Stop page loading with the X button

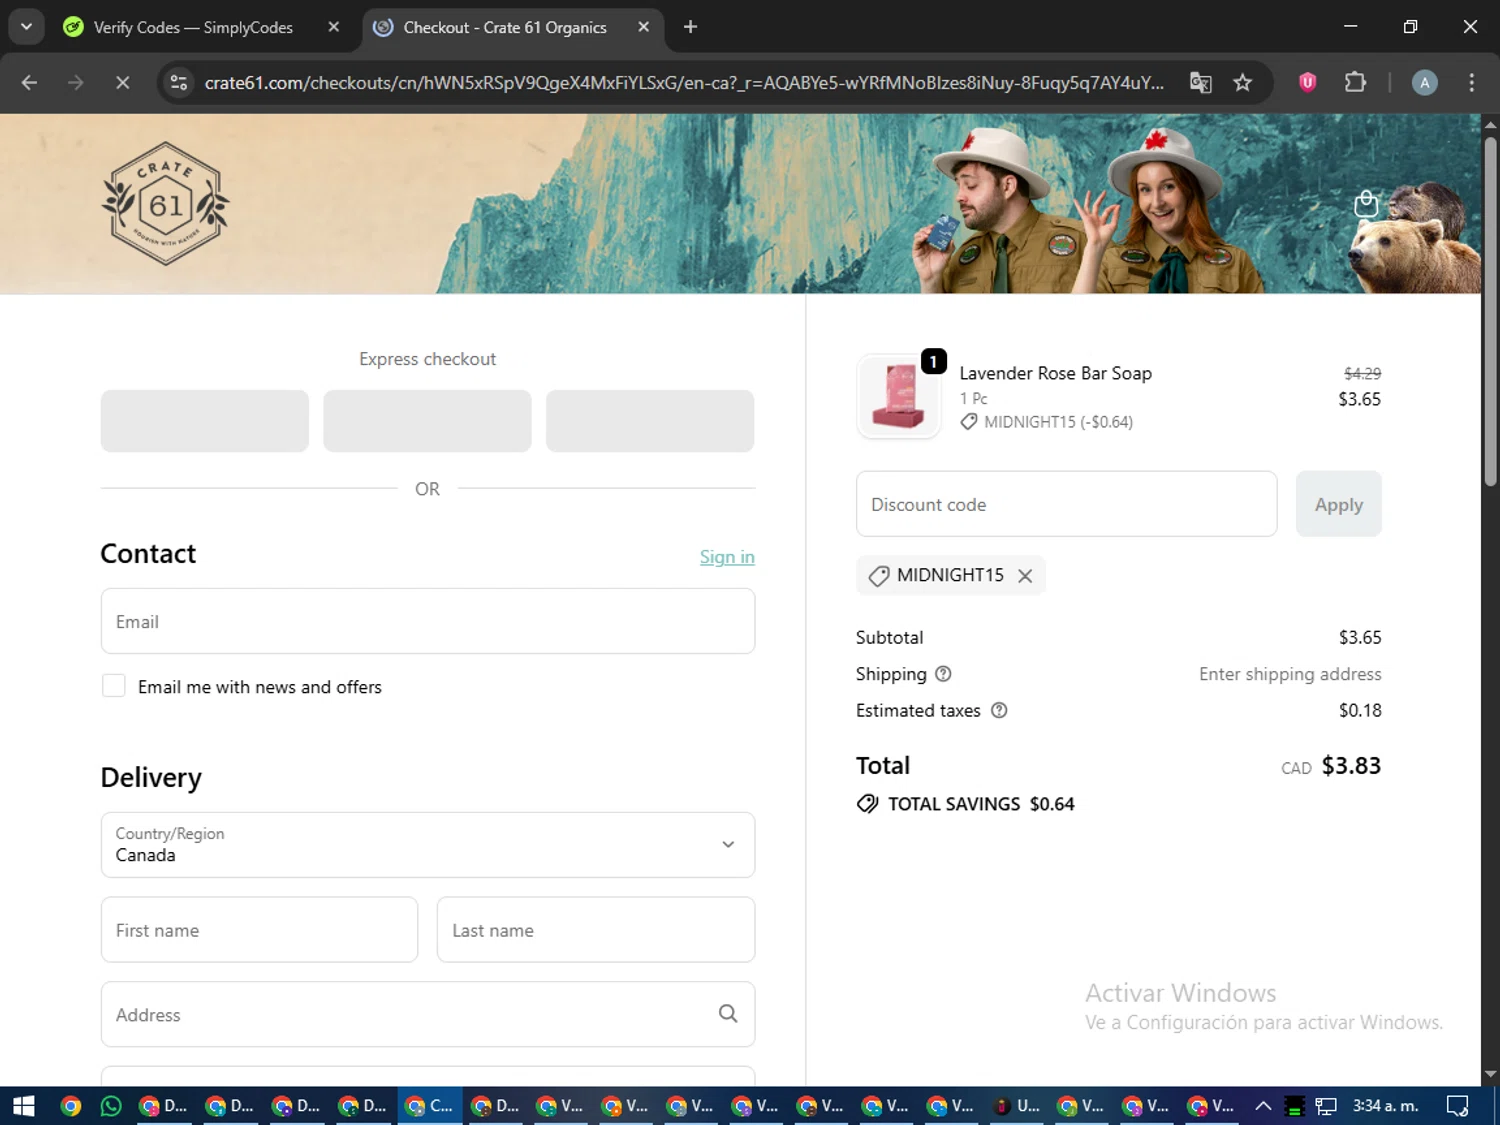pyautogui.click(x=122, y=83)
